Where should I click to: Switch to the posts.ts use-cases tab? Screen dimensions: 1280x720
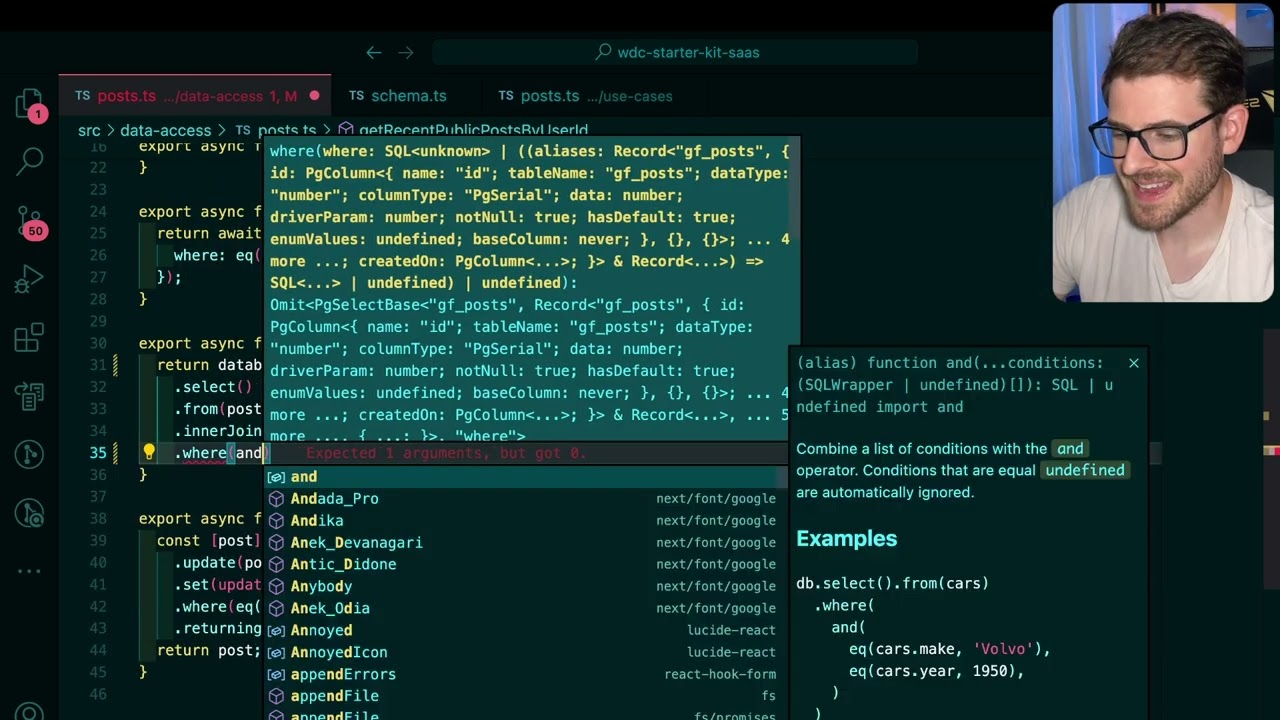[x=585, y=96]
